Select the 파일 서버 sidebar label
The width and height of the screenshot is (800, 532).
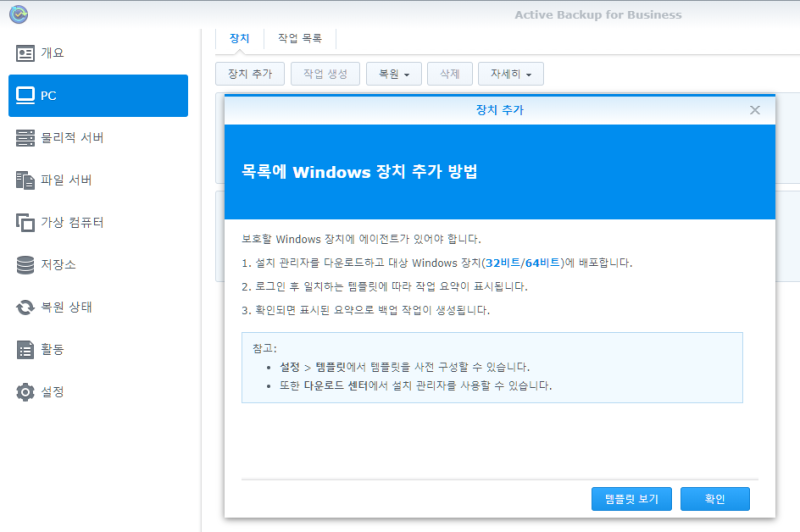(x=66, y=180)
